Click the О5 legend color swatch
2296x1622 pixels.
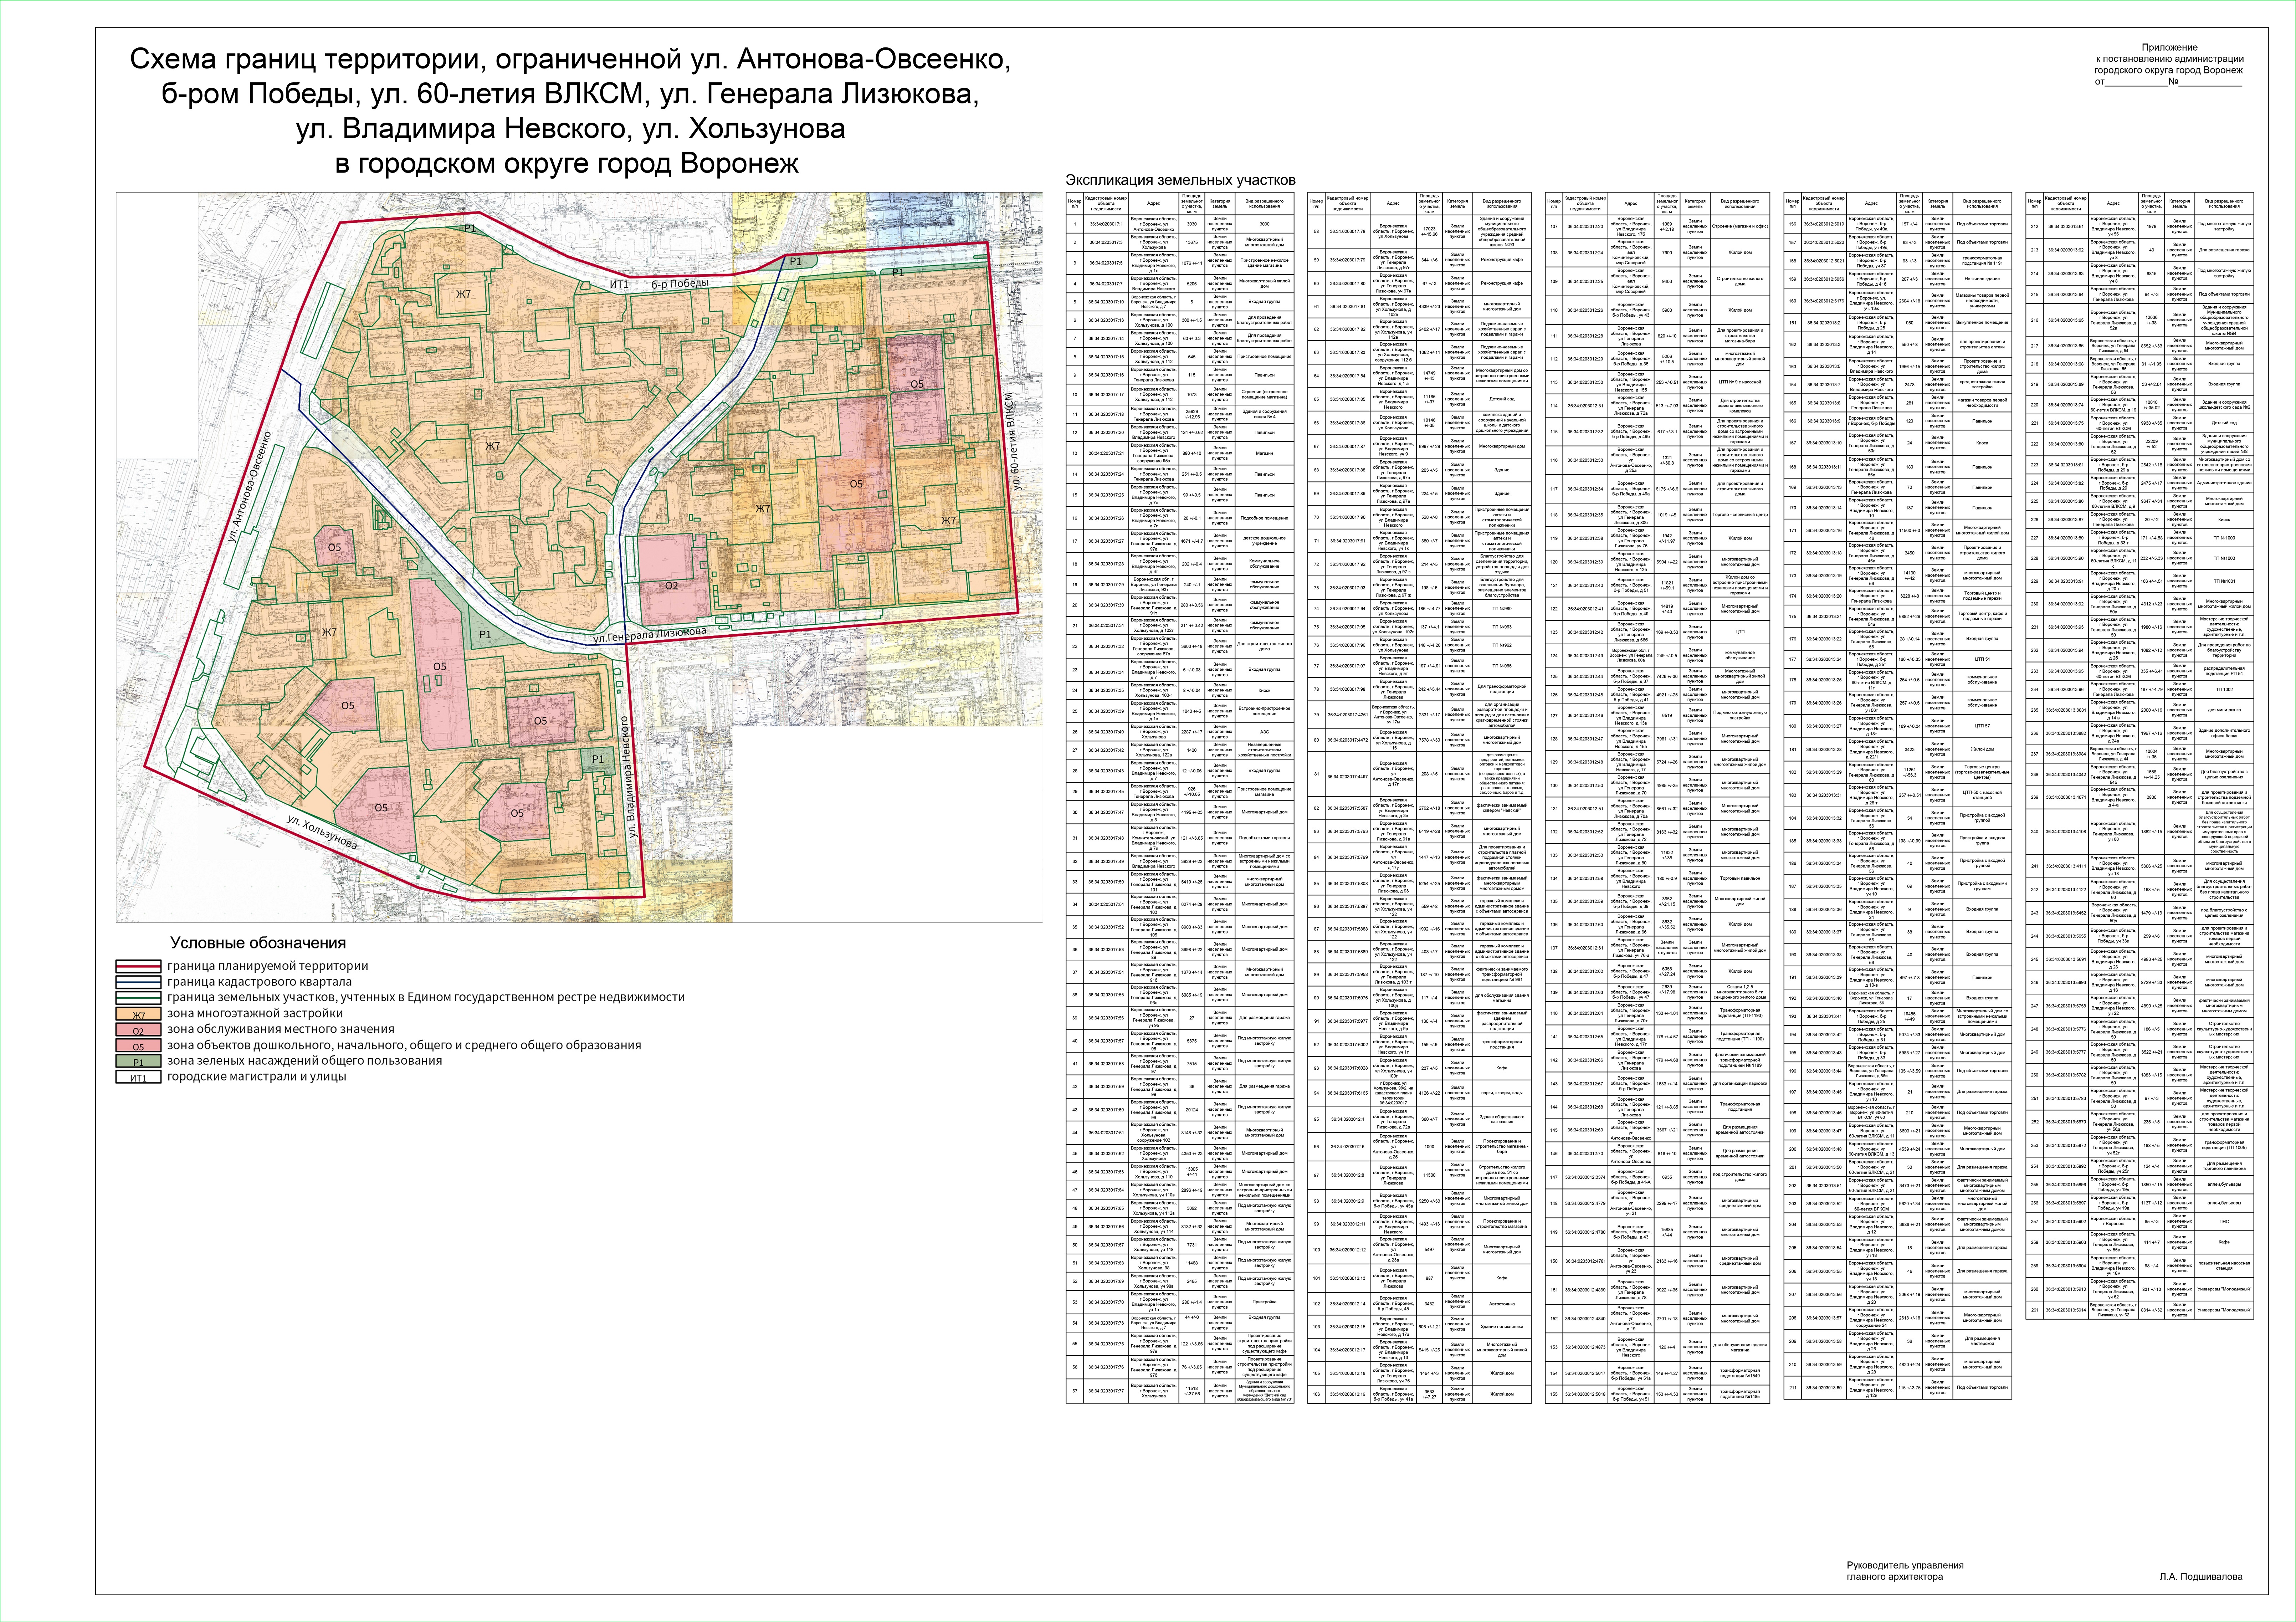139,1045
